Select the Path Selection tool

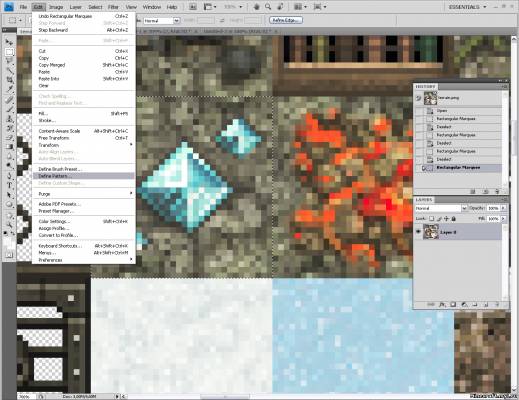coord(9,195)
